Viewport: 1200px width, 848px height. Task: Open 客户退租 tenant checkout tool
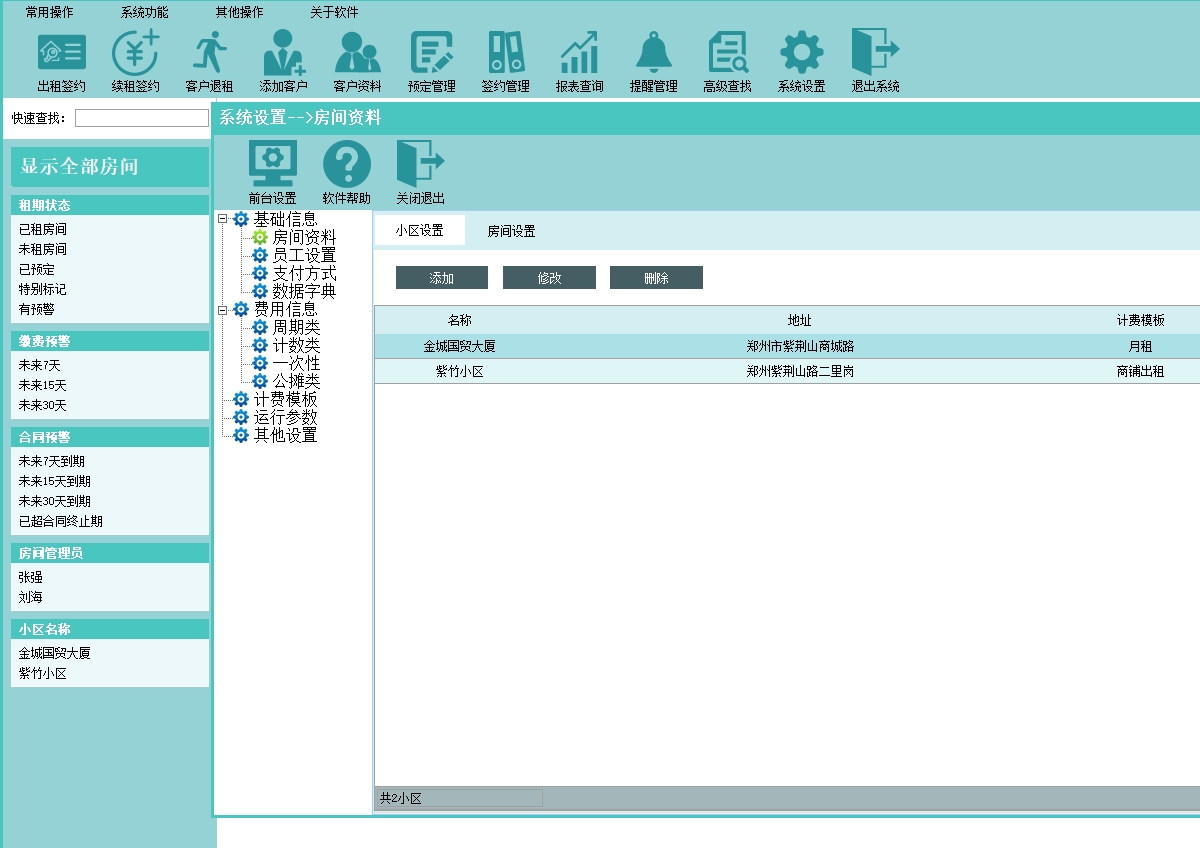209,53
